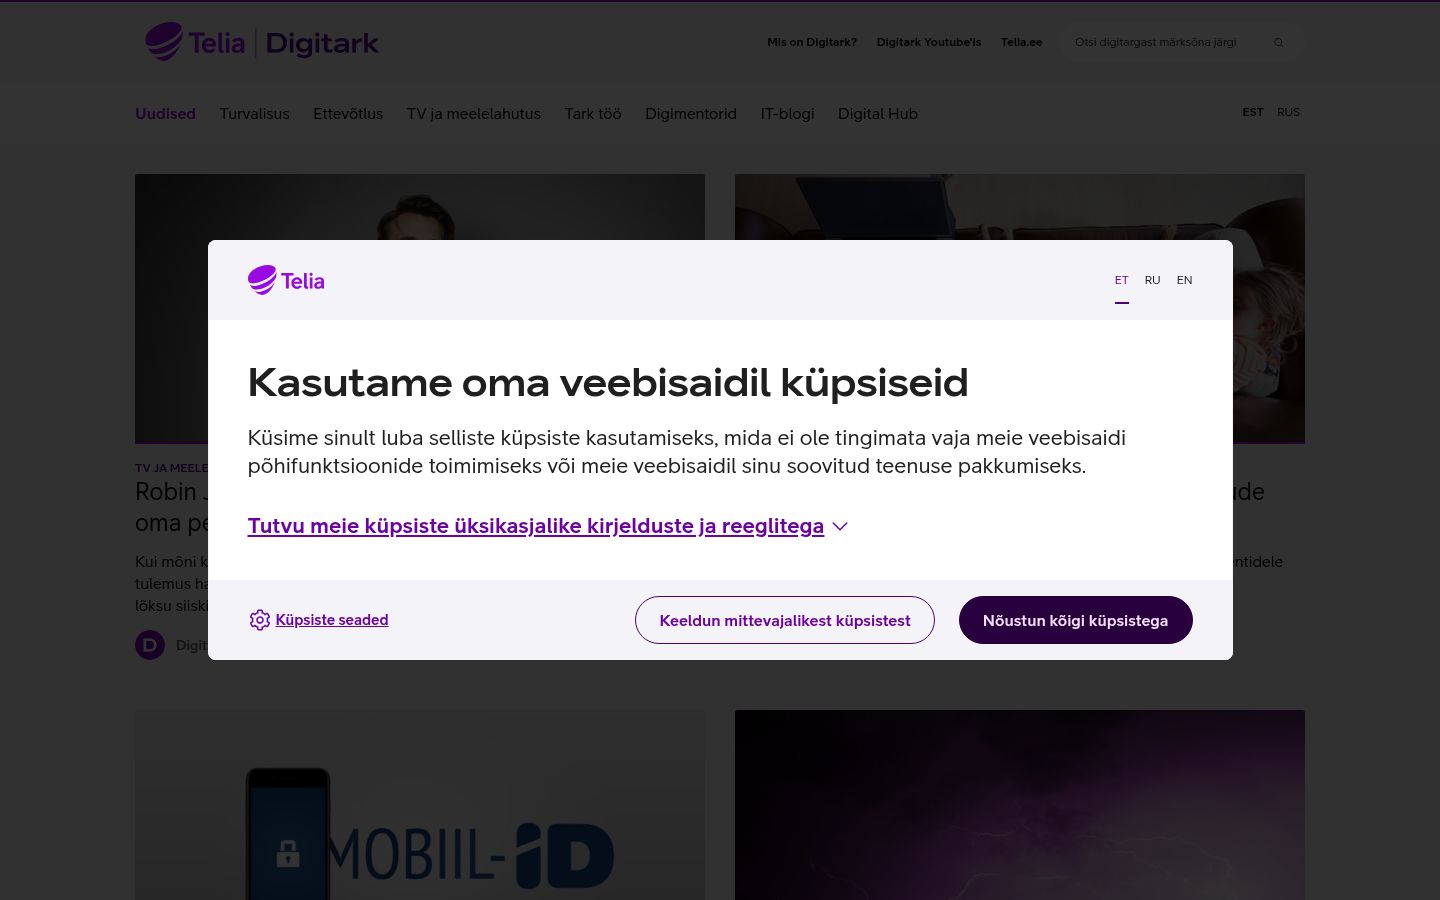Click the purple D author avatar
The height and width of the screenshot is (900, 1440).
click(x=150, y=645)
